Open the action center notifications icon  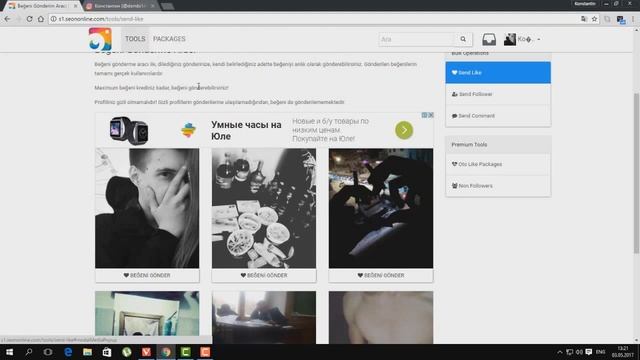coord(589,352)
